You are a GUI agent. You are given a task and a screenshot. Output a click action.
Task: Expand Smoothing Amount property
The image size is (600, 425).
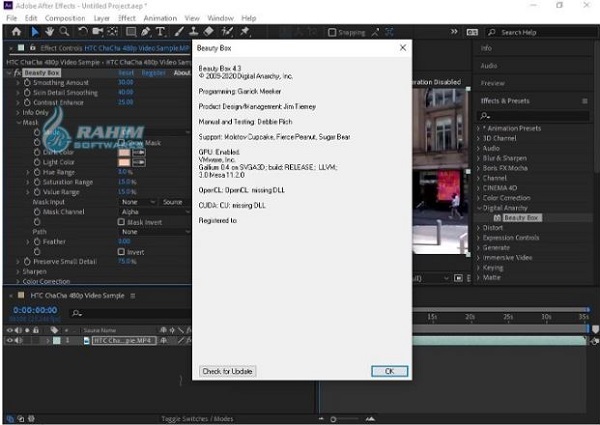pos(18,83)
